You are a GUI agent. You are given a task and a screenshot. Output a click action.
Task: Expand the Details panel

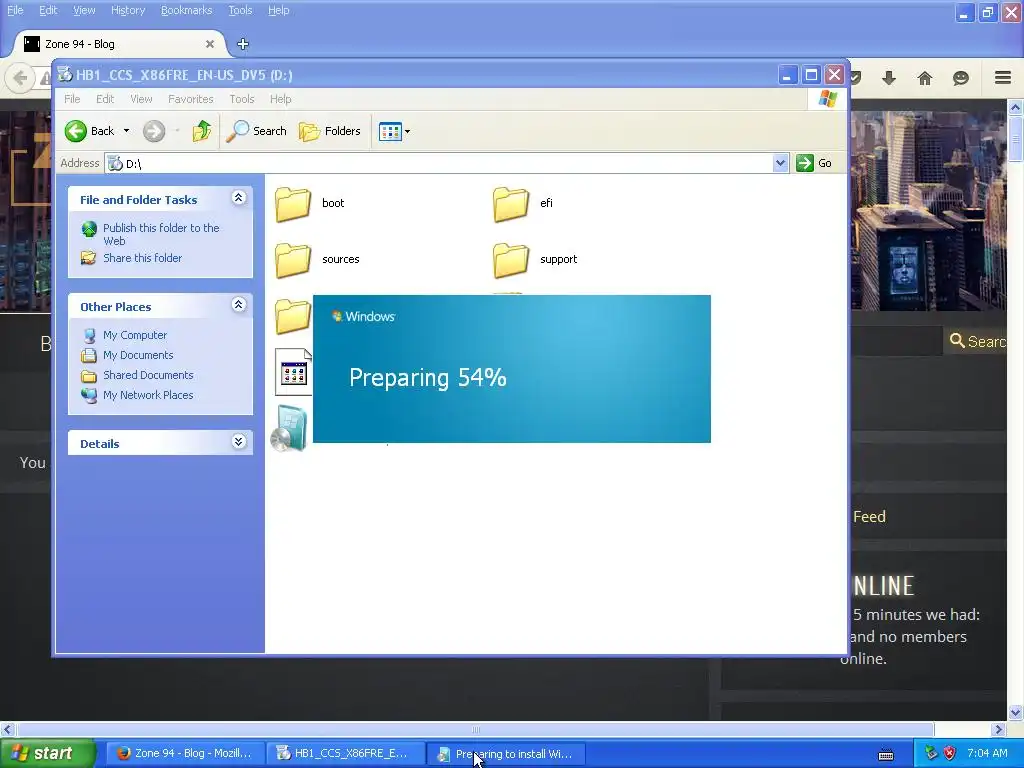pyautogui.click(x=239, y=442)
